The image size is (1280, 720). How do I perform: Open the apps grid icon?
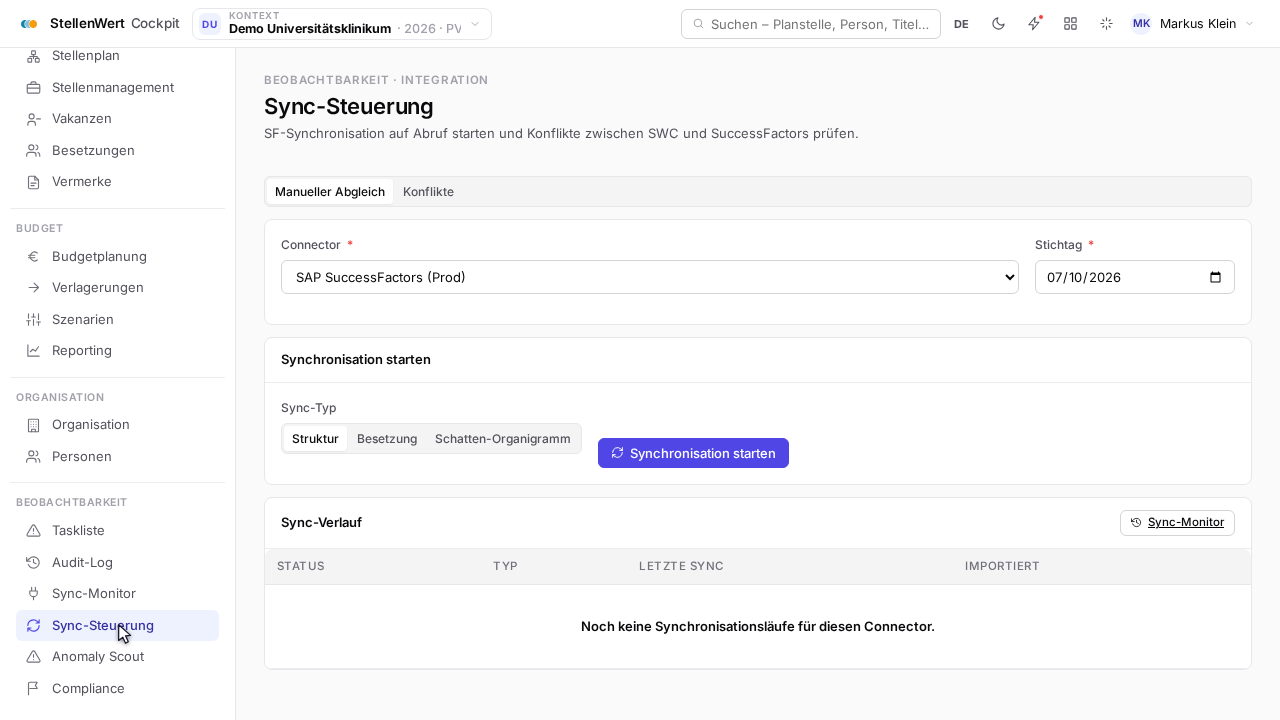pyautogui.click(x=1070, y=24)
